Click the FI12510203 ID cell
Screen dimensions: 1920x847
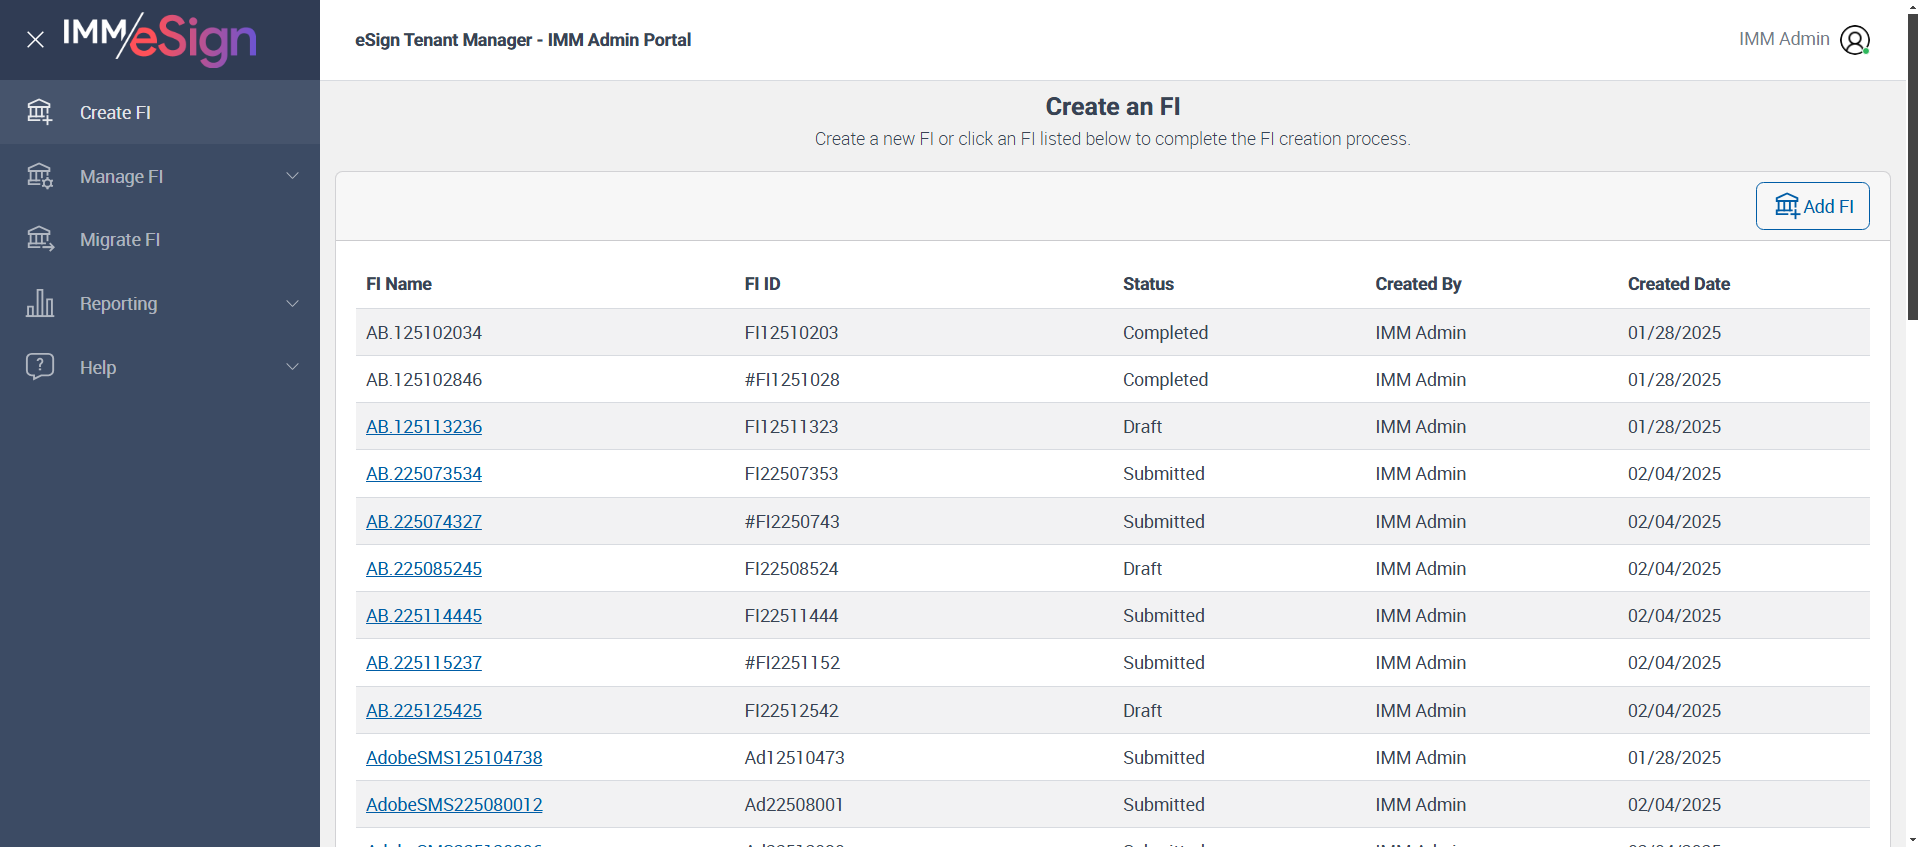pyautogui.click(x=791, y=333)
